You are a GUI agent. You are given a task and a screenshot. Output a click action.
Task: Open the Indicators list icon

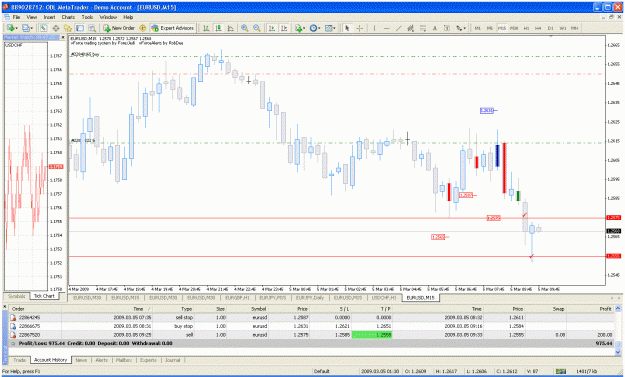point(298,28)
